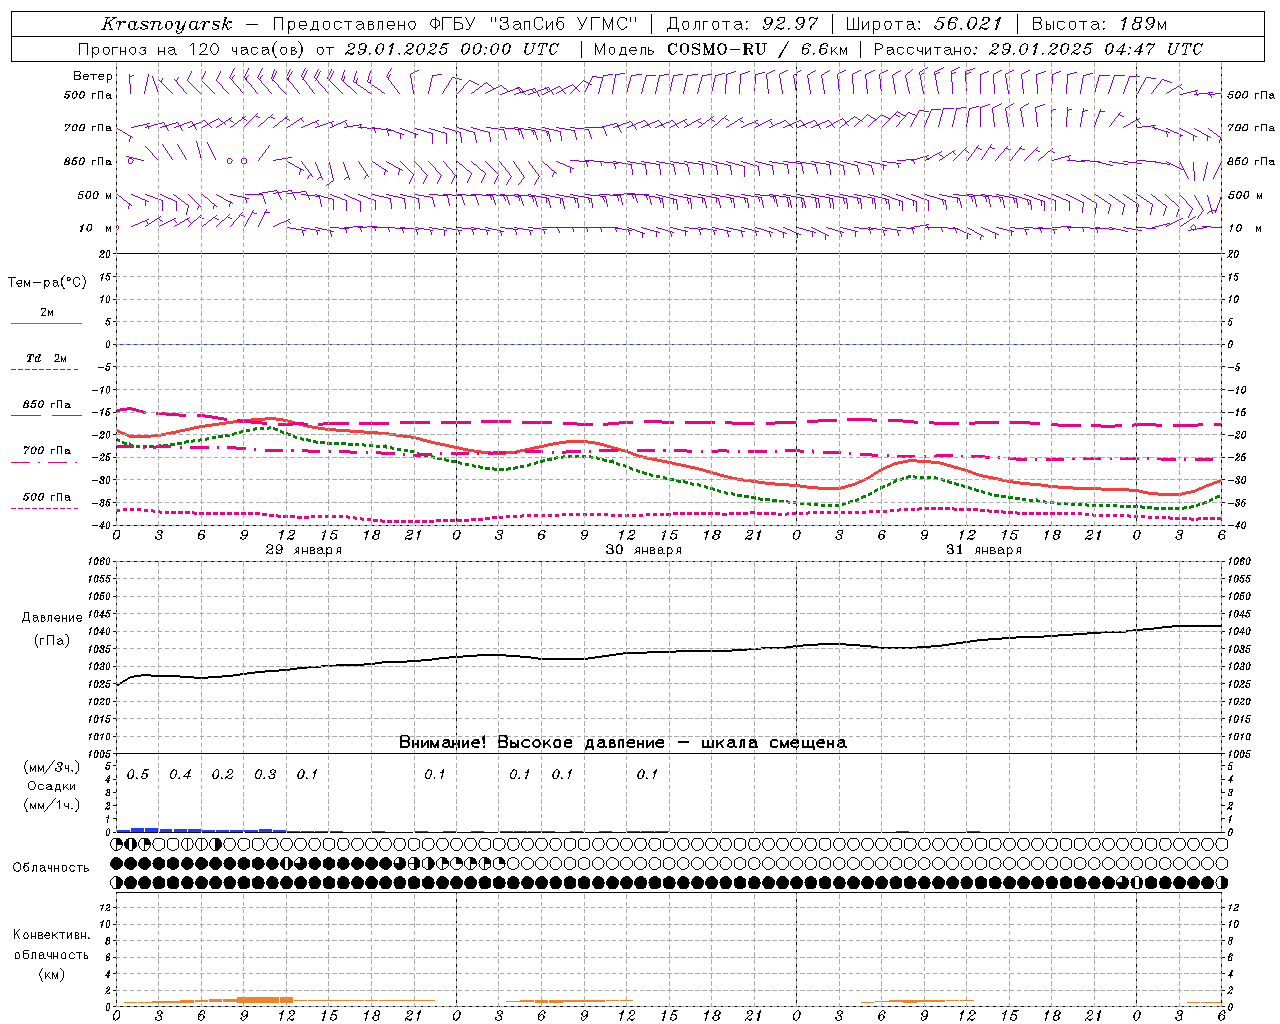Select the 'Прогноз на 120 часа(ов)' forecast text
This screenshot has width=1280, height=1024.
click(x=192, y=49)
